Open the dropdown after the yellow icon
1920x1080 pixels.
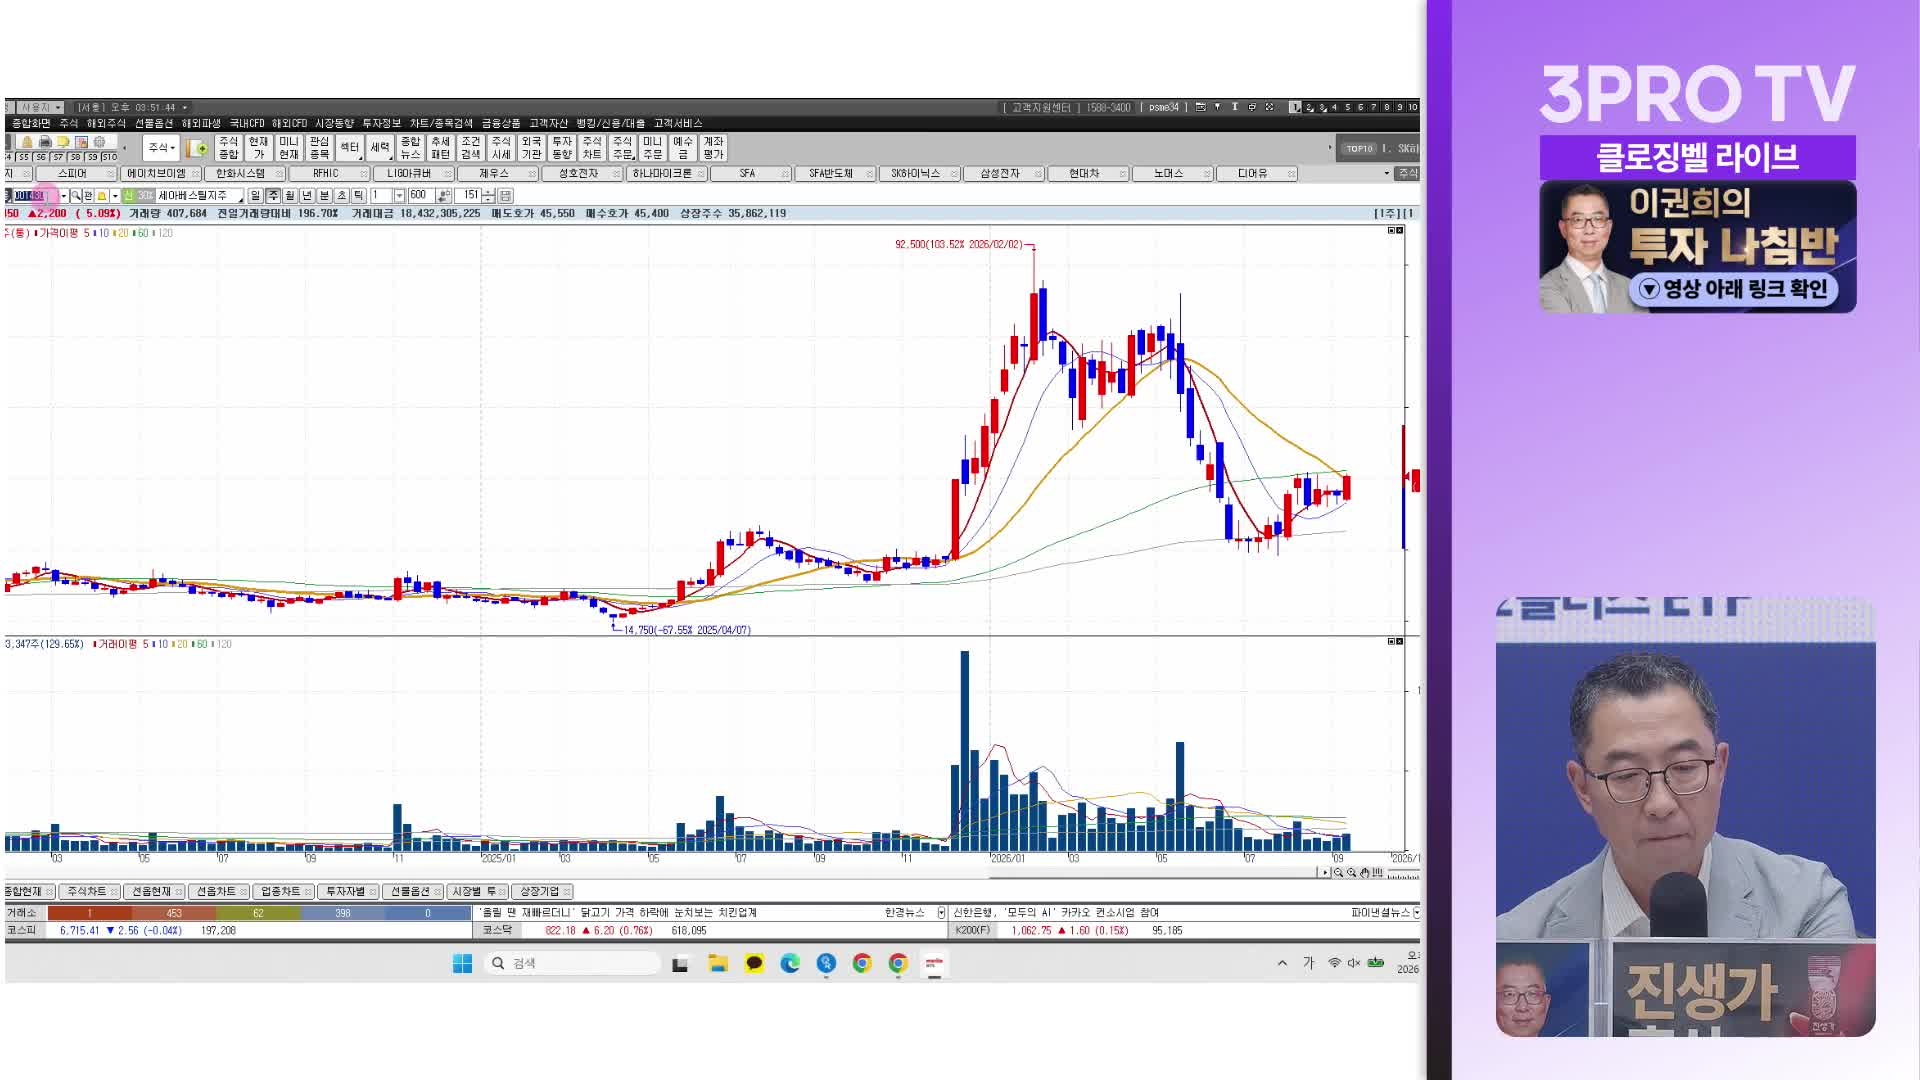[115, 196]
